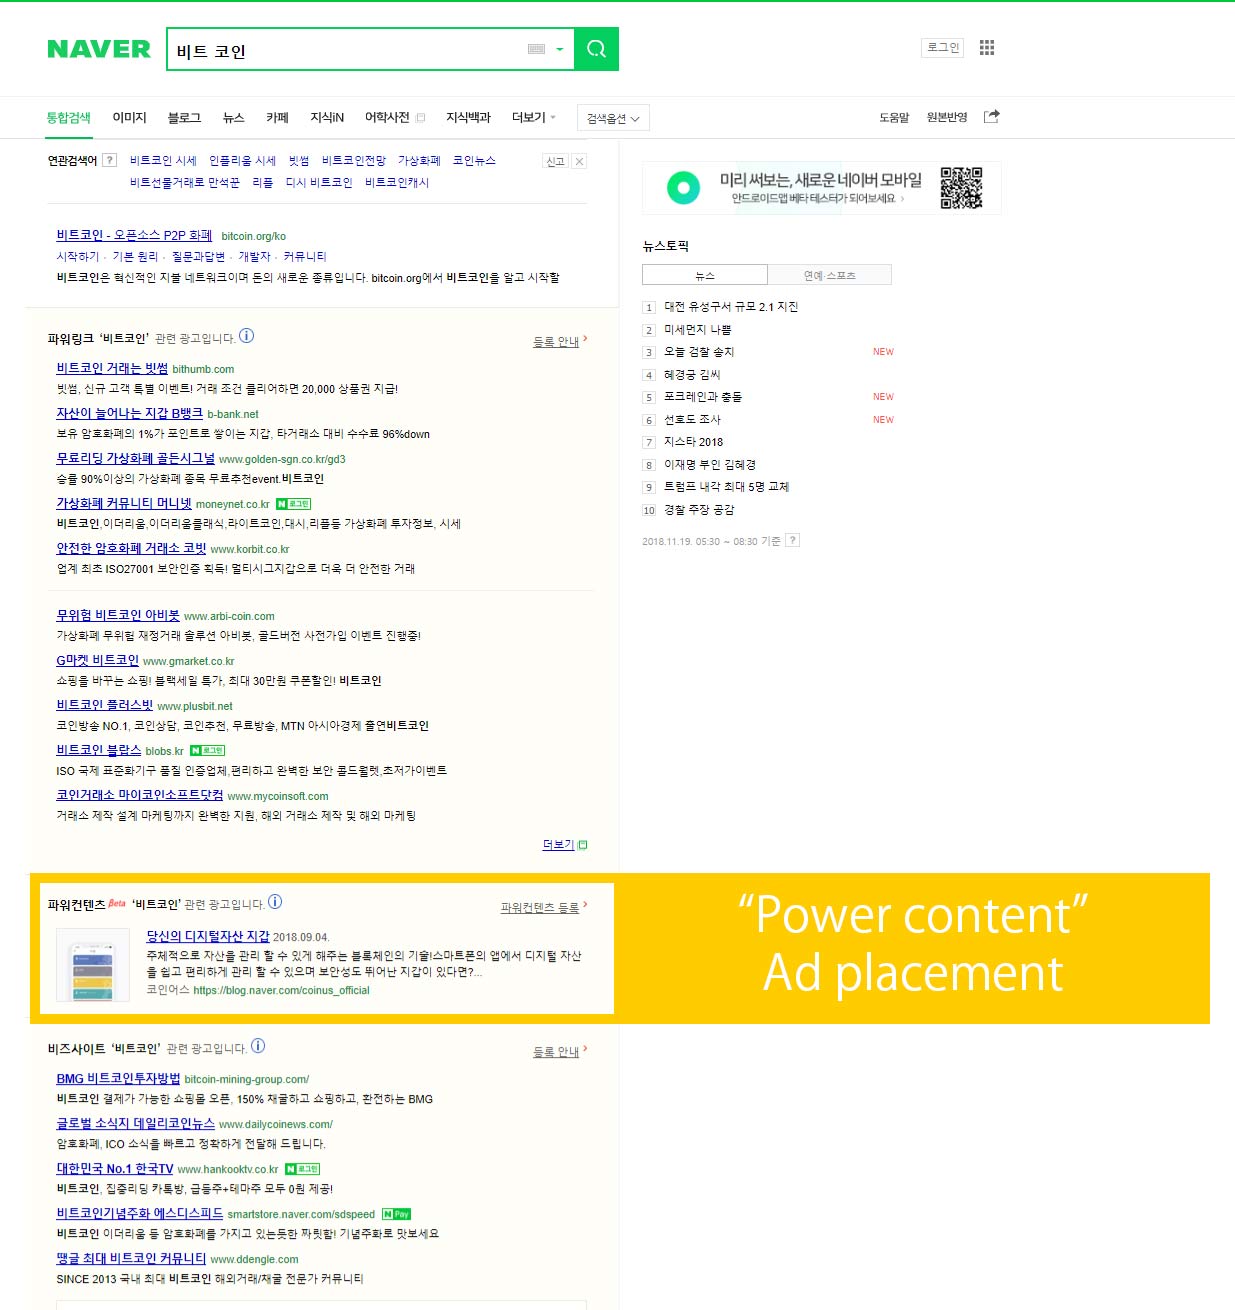This screenshot has width=1235, height=1310.
Task: Click the help icon next to 연관검색어
Action: 110,160
